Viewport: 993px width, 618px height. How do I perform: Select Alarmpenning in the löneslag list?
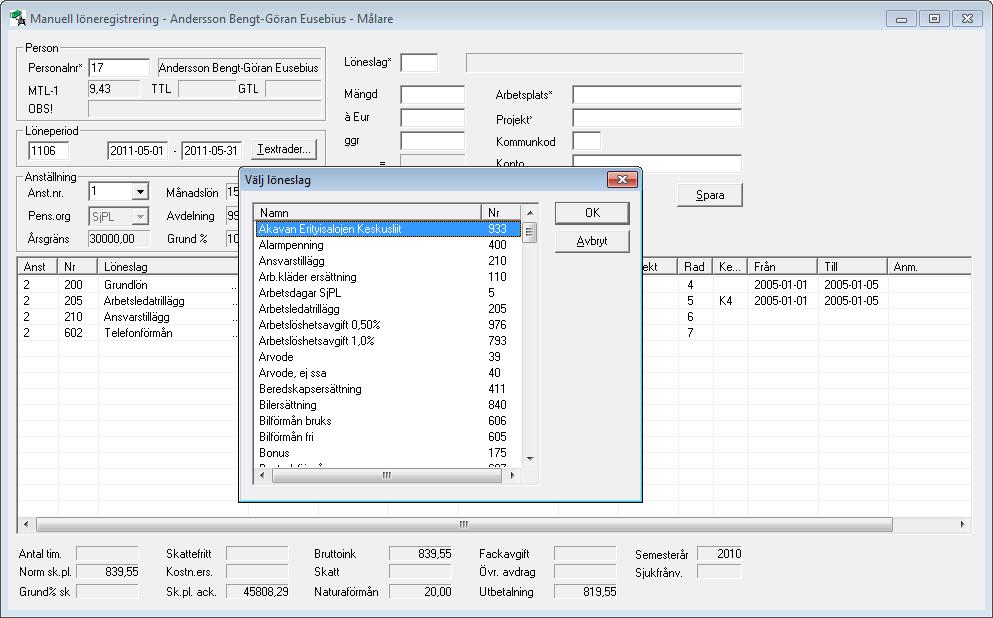[x=388, y=245]
